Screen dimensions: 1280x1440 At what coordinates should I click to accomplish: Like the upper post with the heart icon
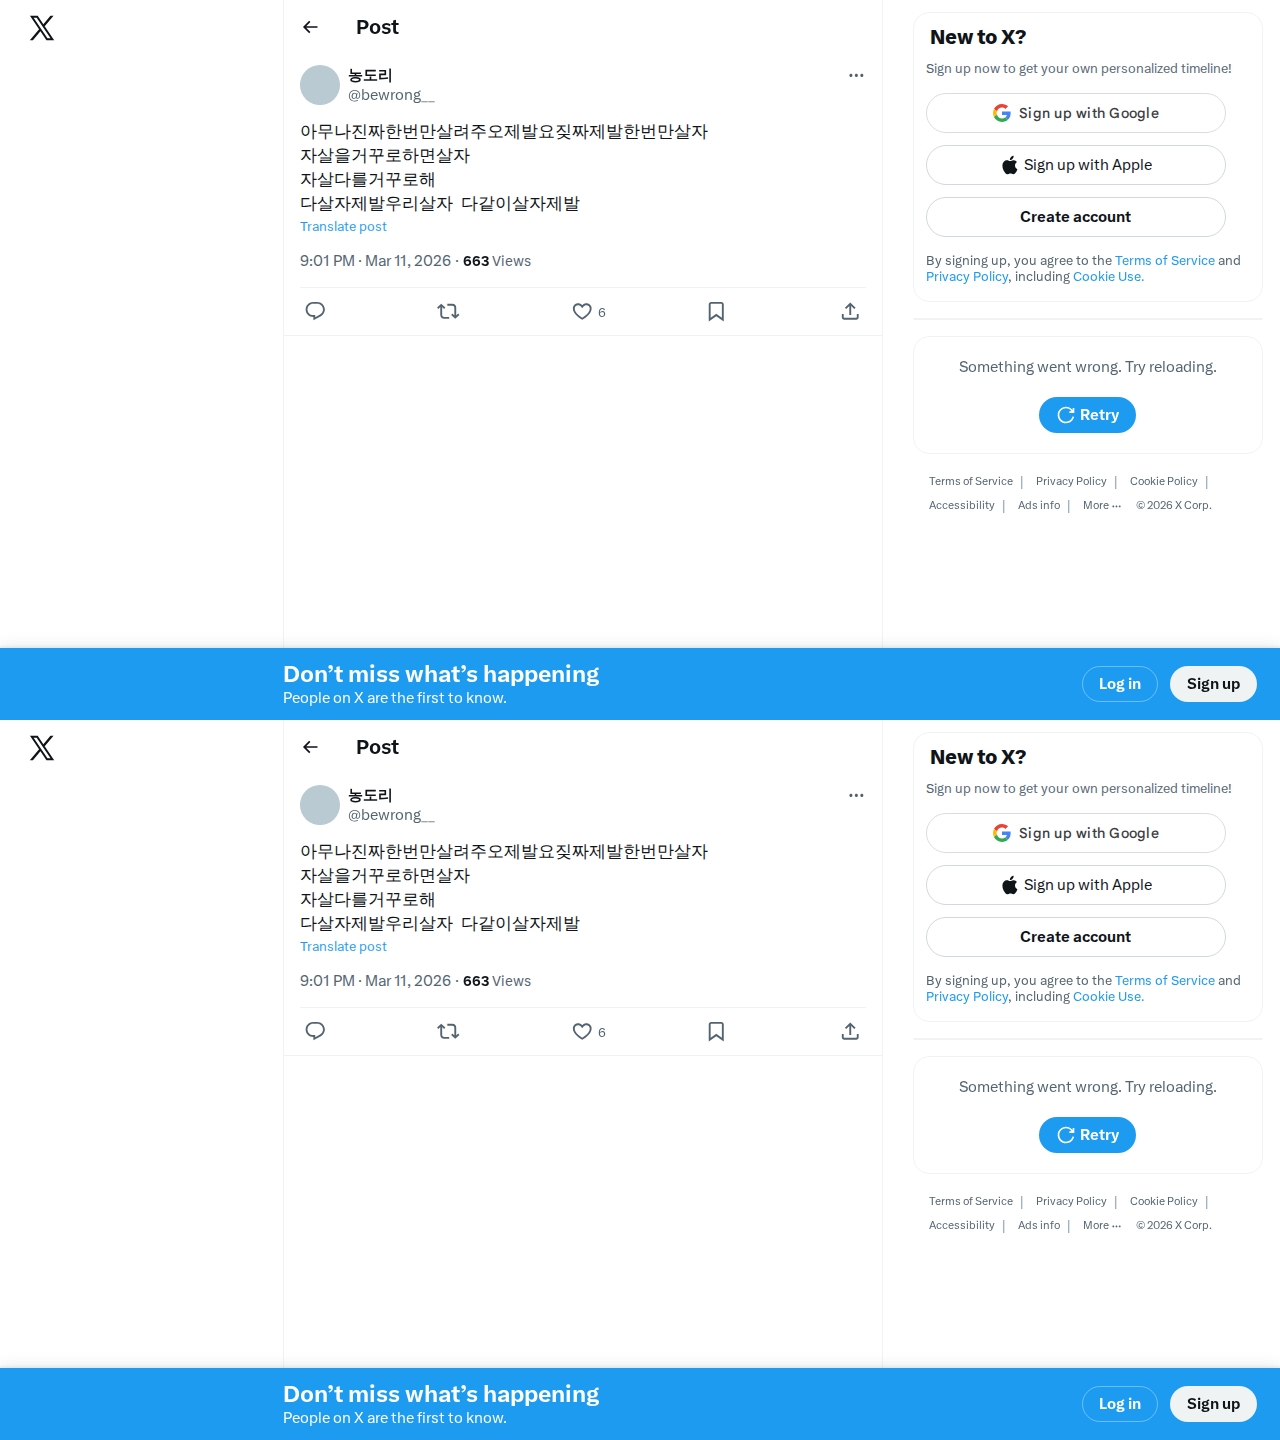click(582, 311)
